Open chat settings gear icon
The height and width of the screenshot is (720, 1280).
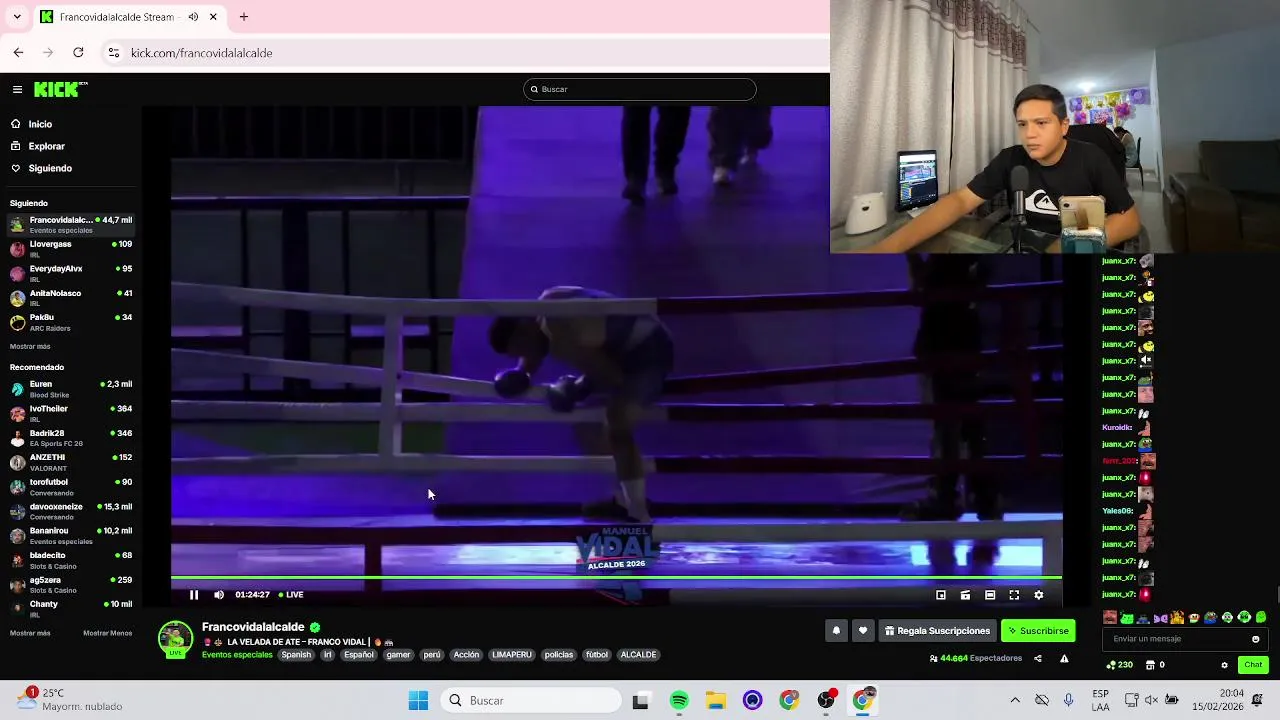click(1224, 665)
